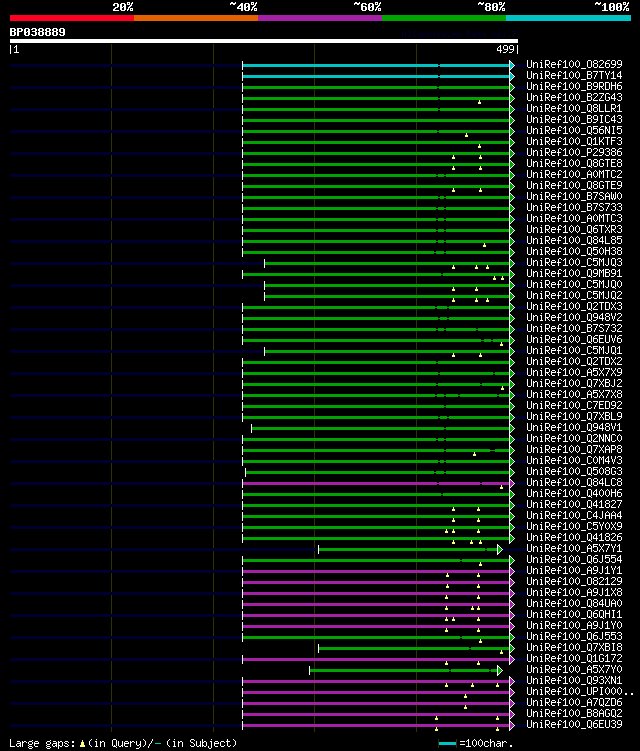Open the UniRef100_Q7XBI8 hit
This screenshot has height=751, width=640.
(x=574, y=648)
